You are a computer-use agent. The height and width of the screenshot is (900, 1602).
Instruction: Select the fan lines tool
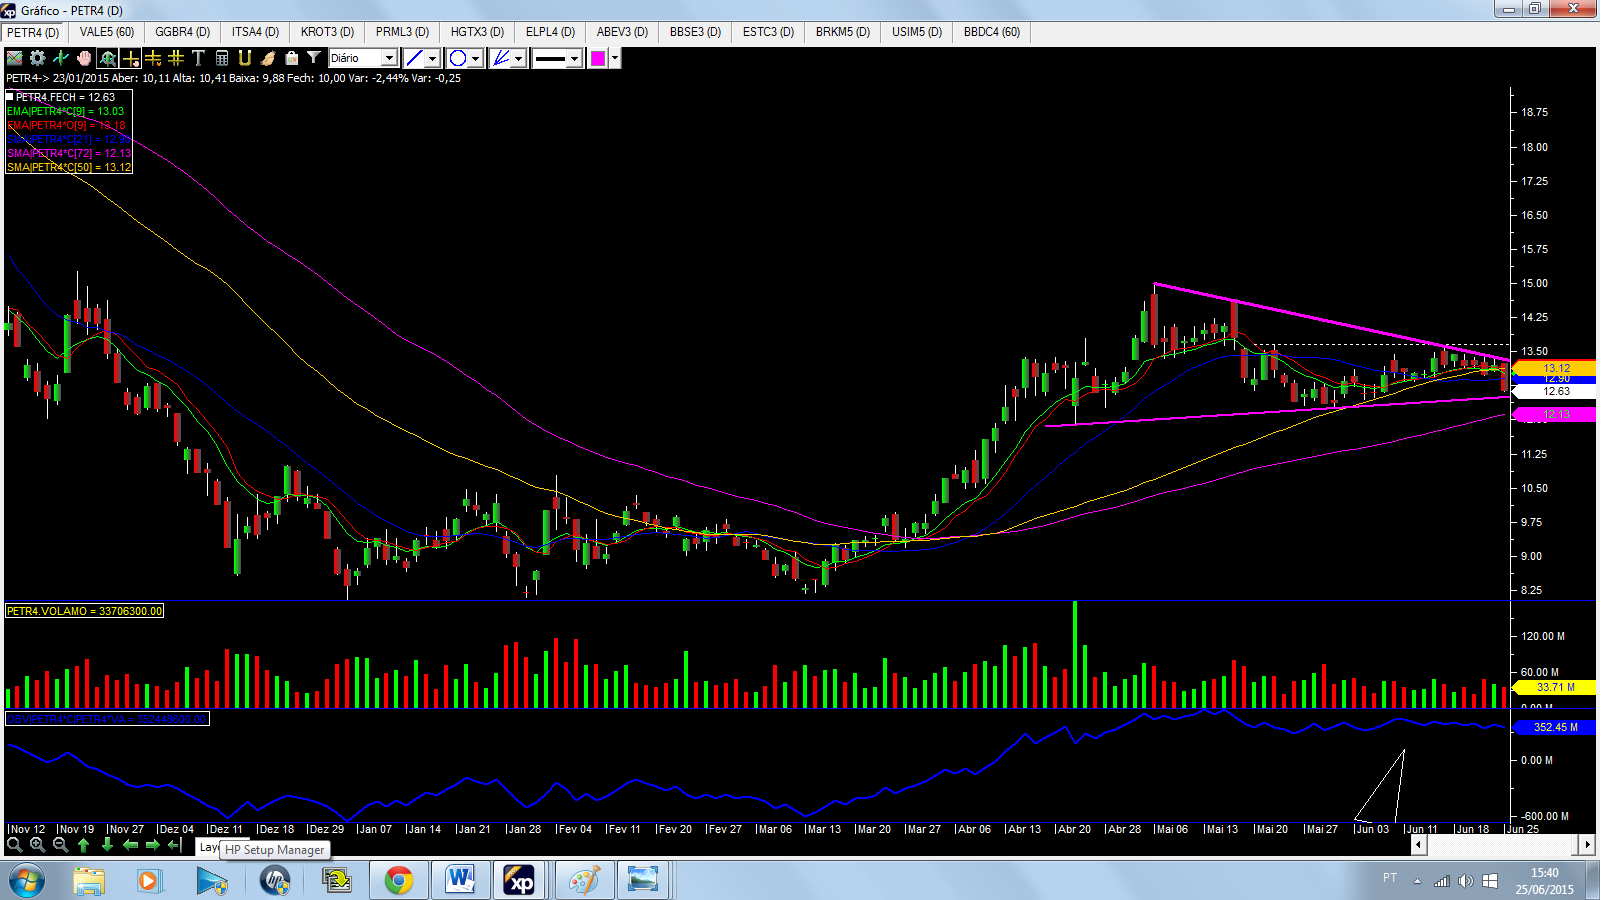click(x=501, y=58)
